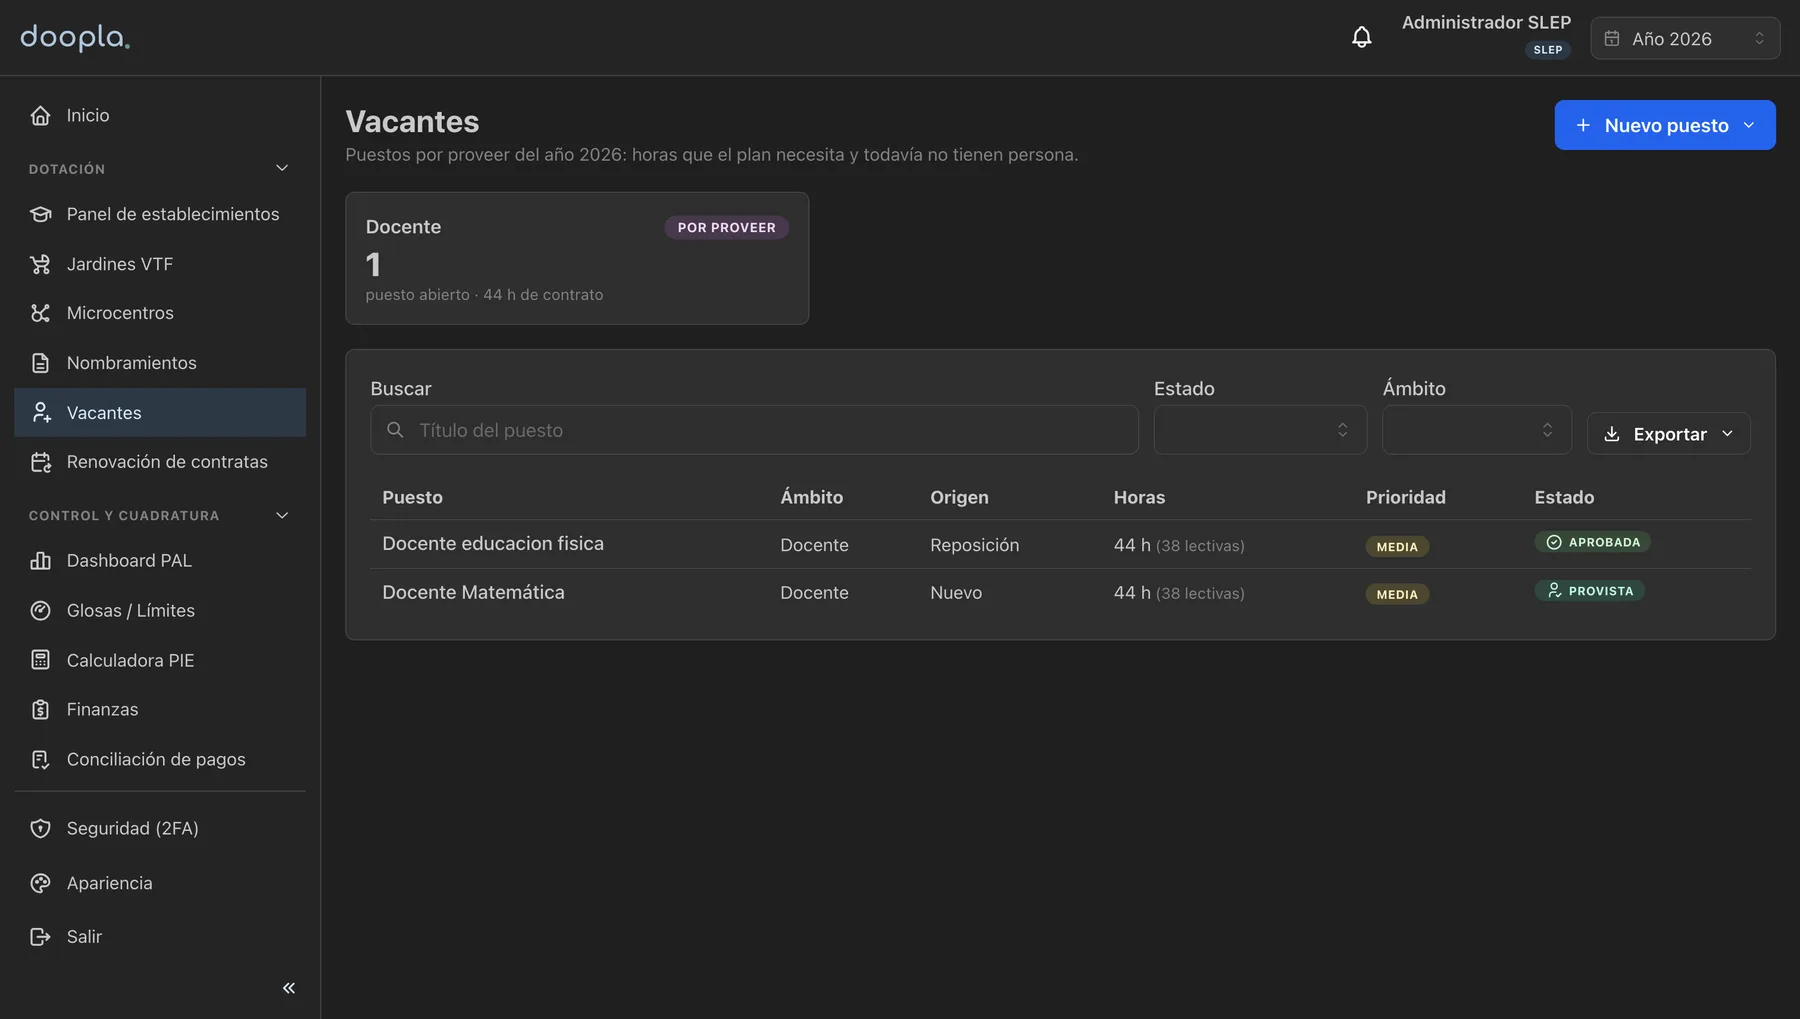Click the Microcentros network icon
The image size is (1800, 1019).
(x=40, y=313)
